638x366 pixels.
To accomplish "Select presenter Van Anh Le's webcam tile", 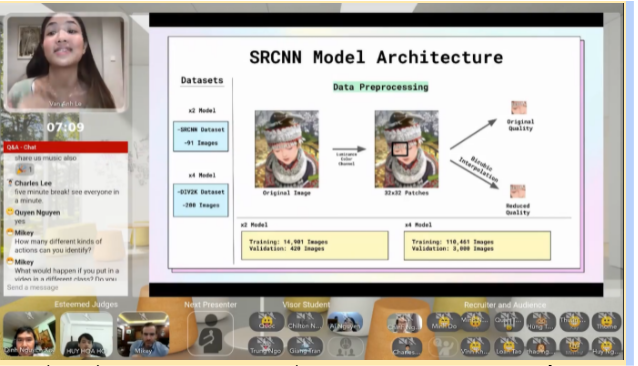I will (66, 63).
